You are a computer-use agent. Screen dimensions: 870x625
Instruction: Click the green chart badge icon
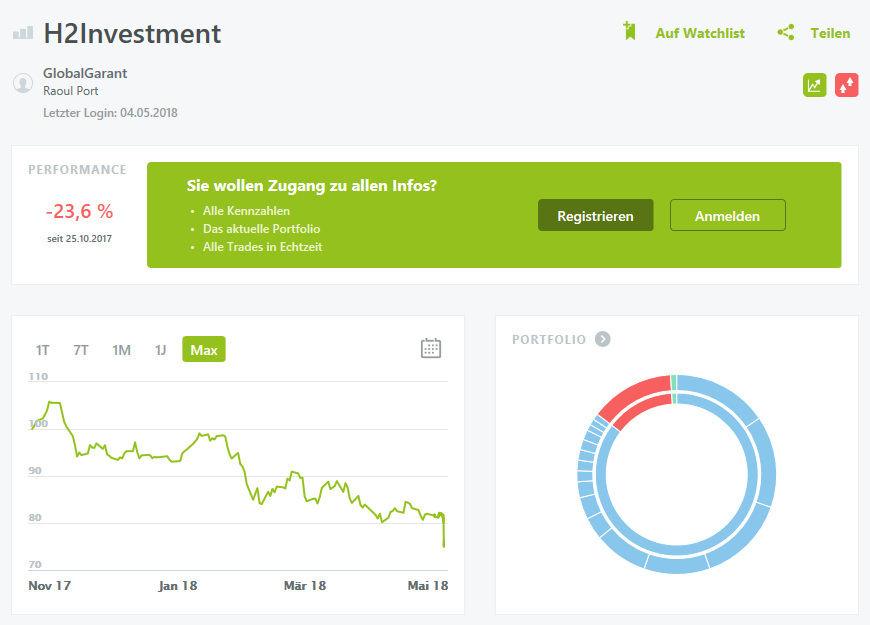click(815, 85)
